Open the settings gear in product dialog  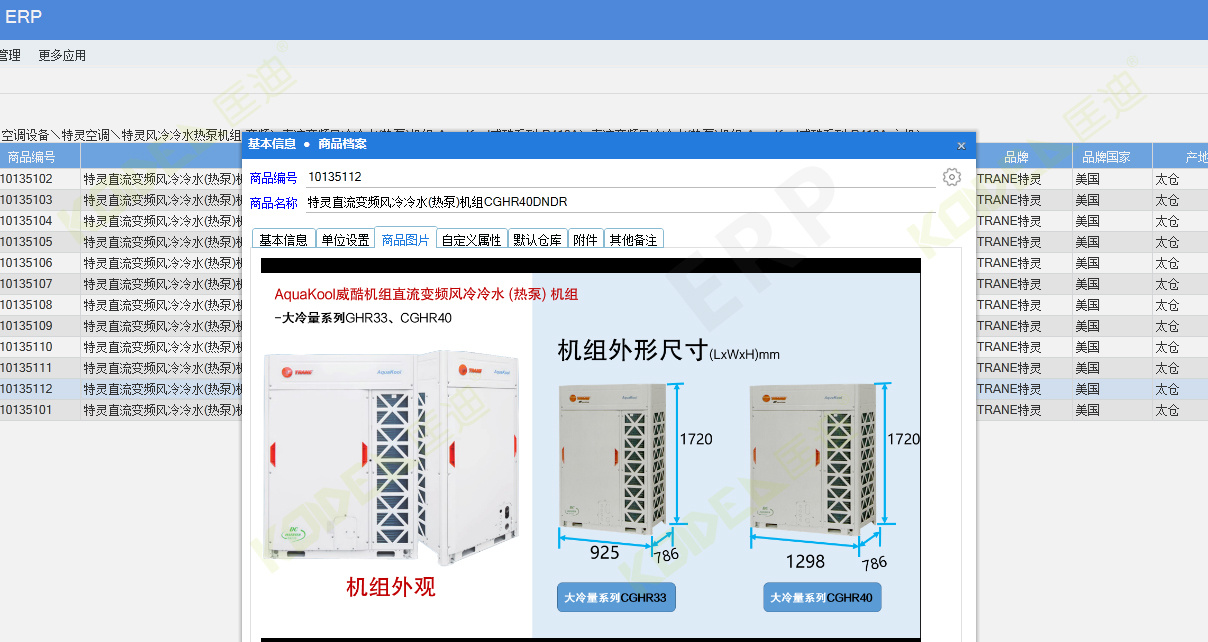(951, 177)
